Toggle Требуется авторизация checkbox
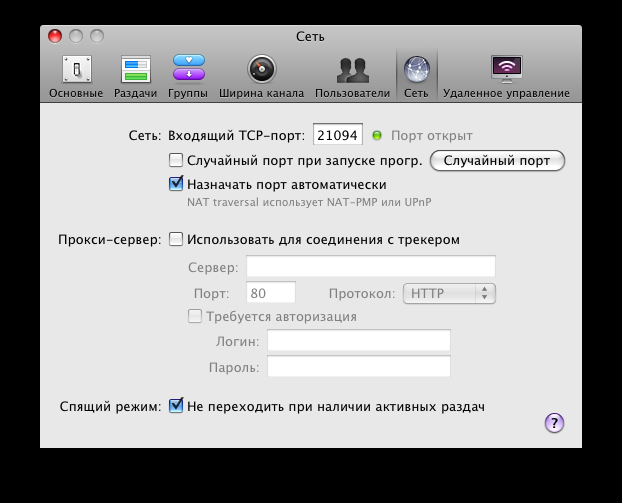 tap(194, 316)
